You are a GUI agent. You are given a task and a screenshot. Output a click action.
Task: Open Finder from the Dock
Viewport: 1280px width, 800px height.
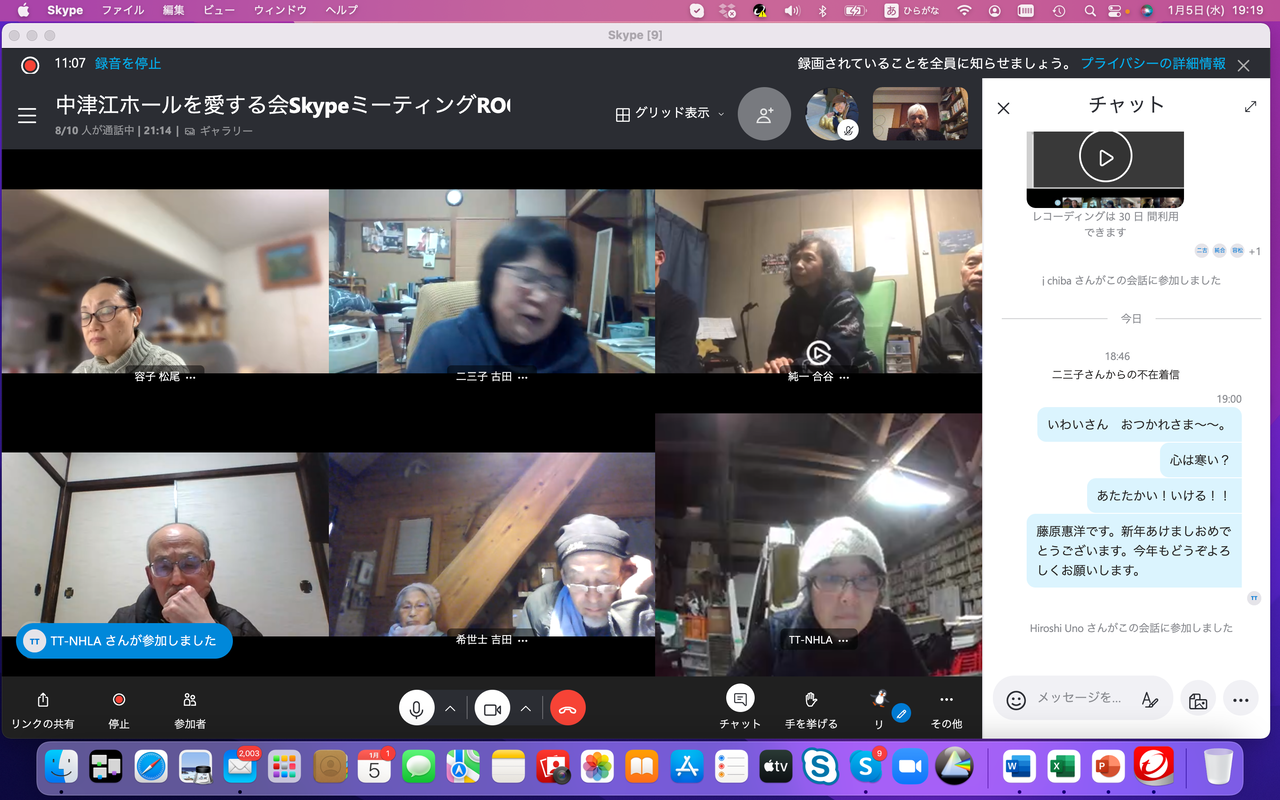tap(62, 766)
